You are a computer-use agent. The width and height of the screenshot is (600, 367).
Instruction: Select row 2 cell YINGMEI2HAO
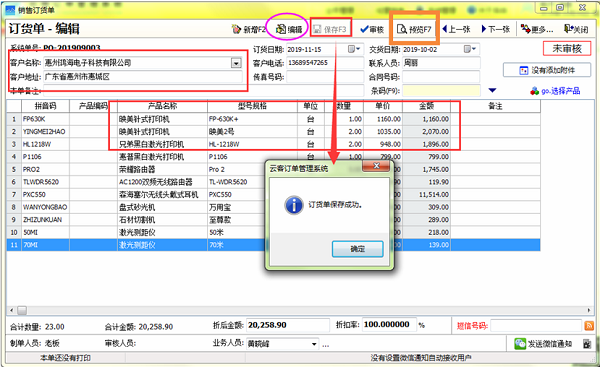click(45, 132)
